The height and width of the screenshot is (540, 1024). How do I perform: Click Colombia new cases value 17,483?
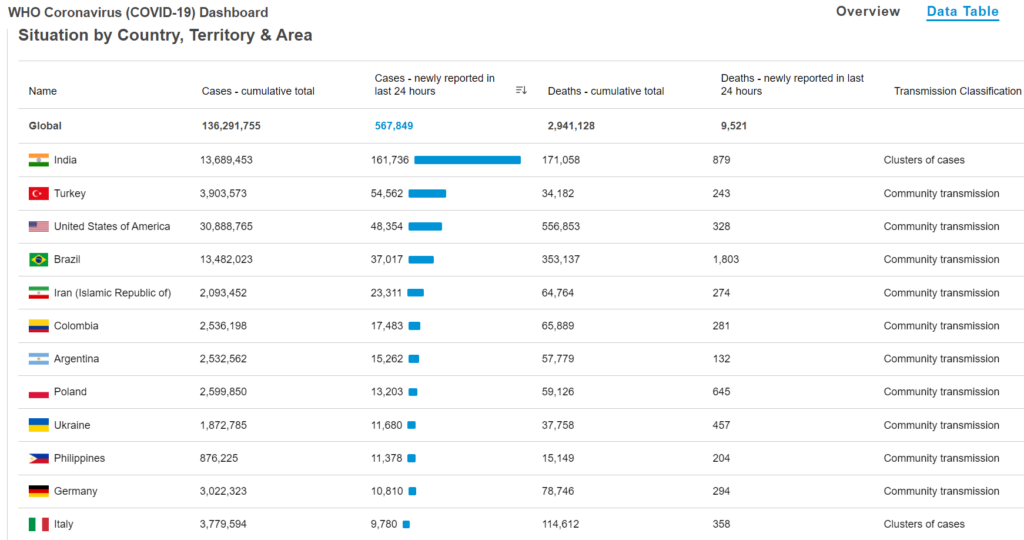[x=387, y=326]
